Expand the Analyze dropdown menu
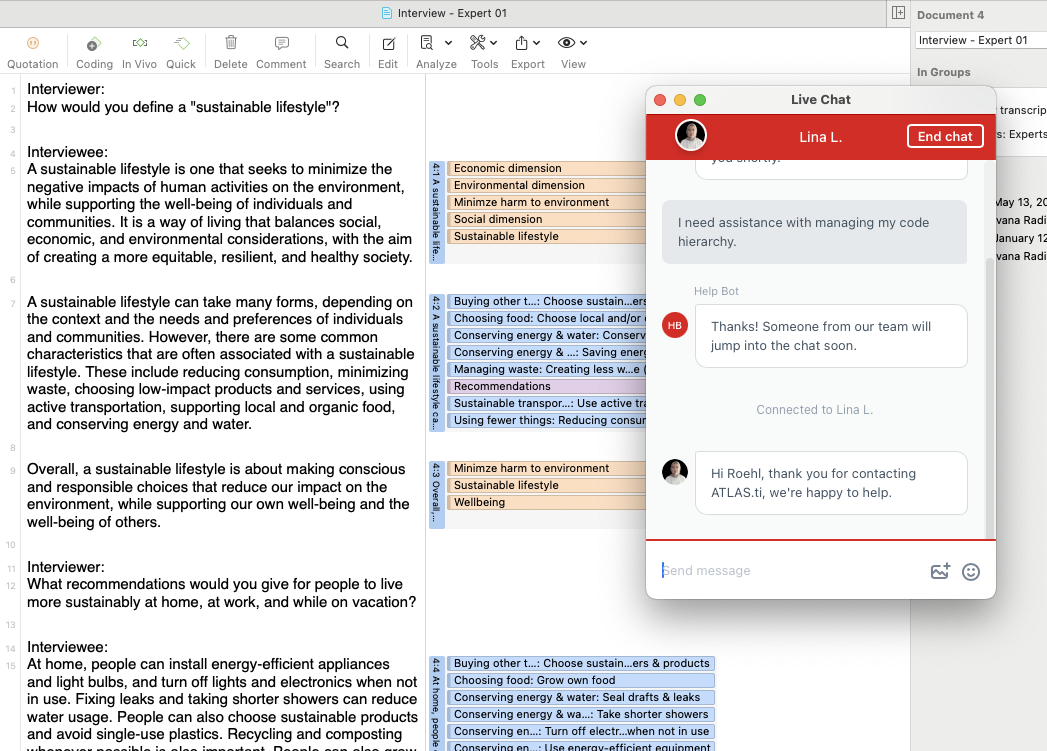This screenshot has height=751, width=1047. coord(436,44)
